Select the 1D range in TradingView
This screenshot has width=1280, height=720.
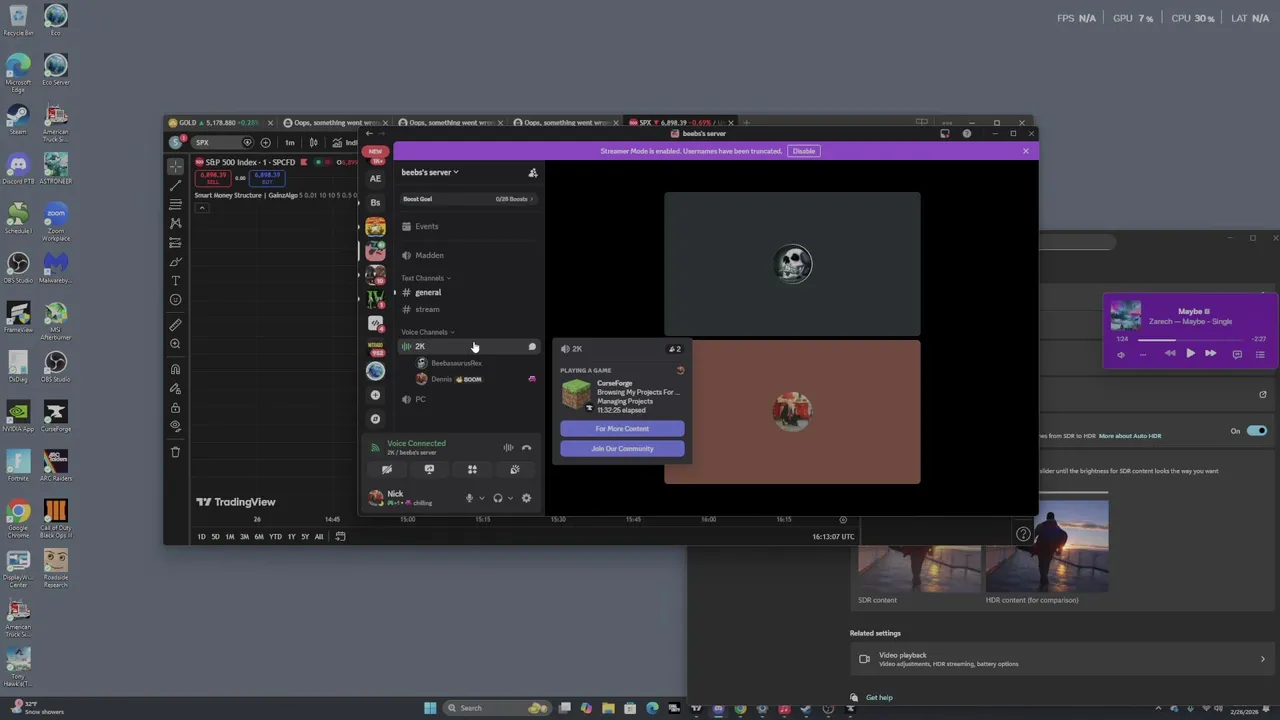point(201,537)
